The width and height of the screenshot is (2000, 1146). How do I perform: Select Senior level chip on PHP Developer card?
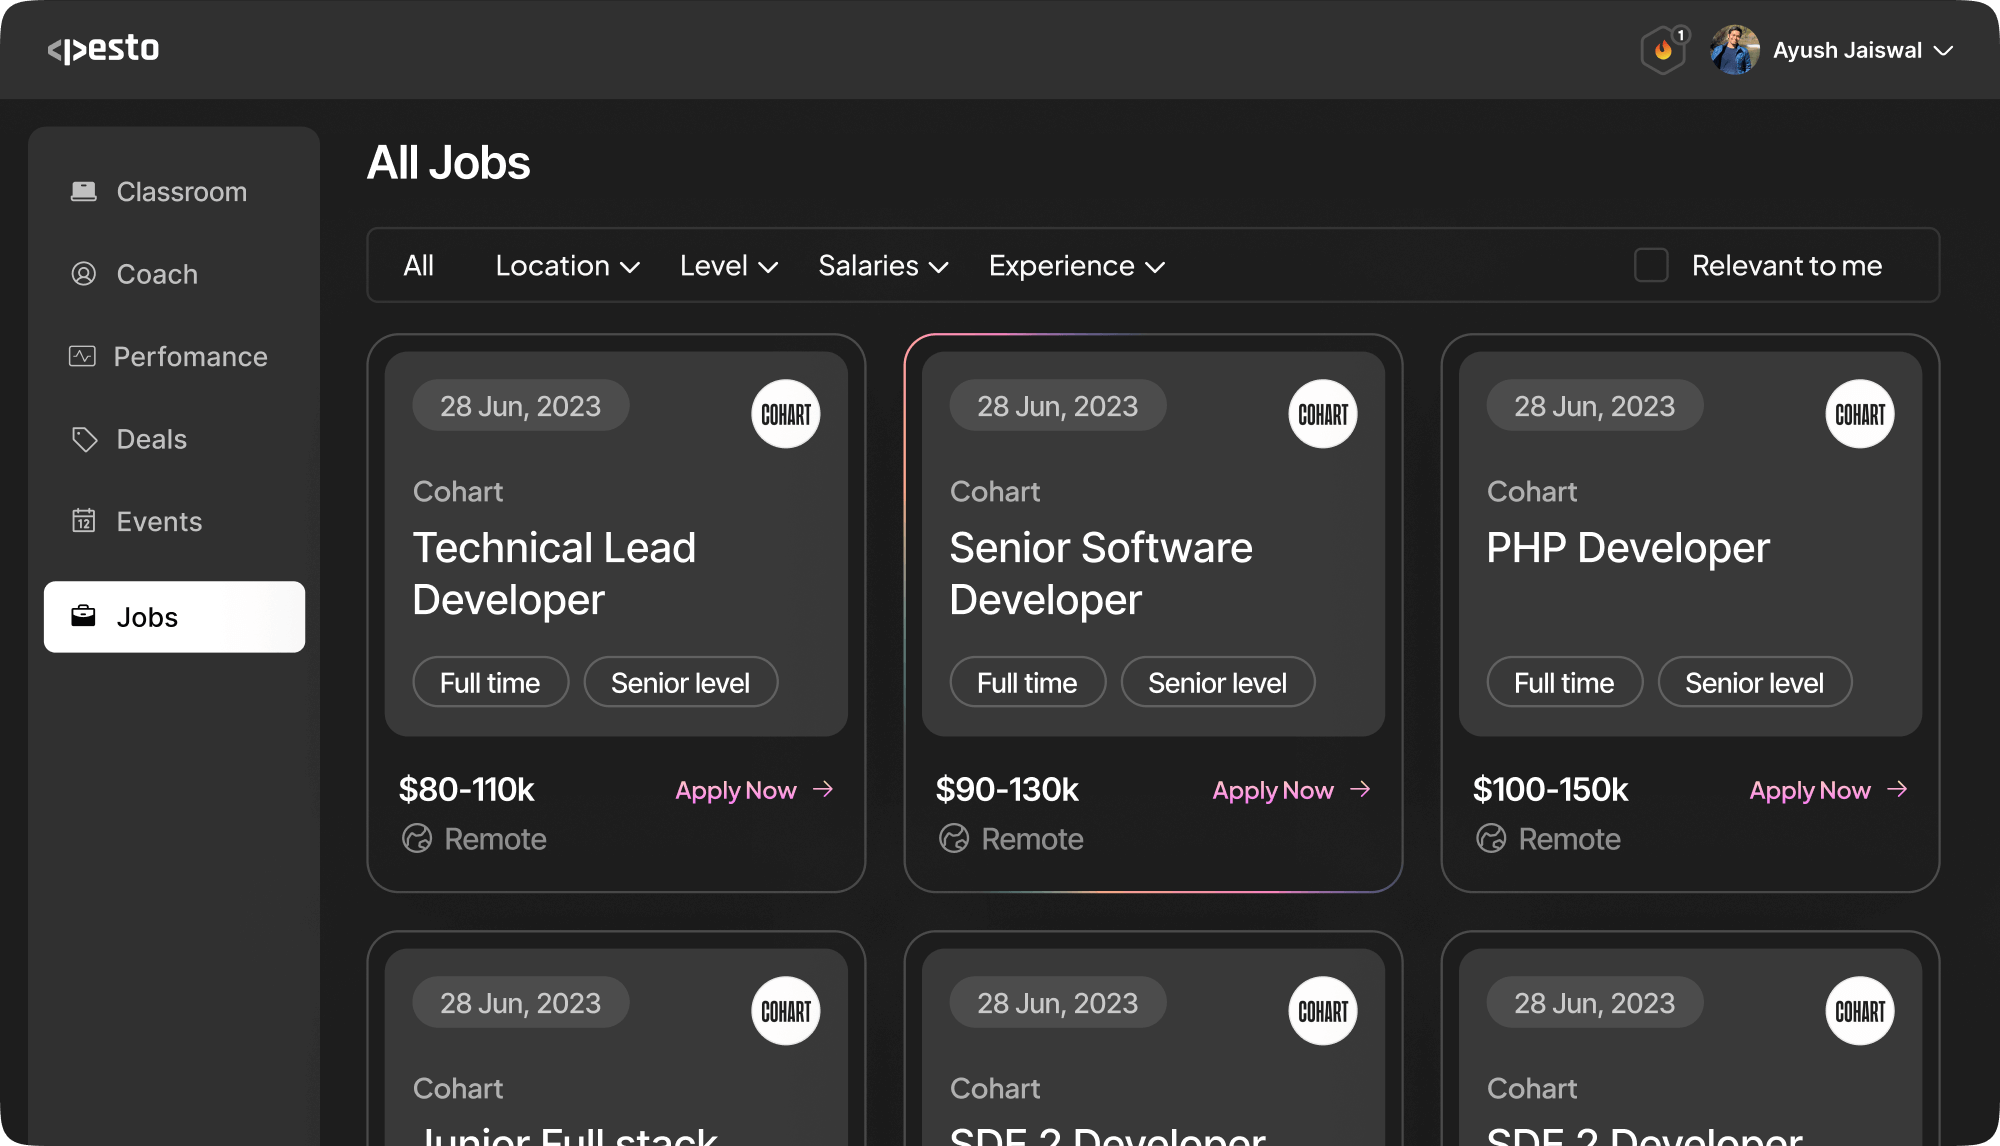(1754, 682)
